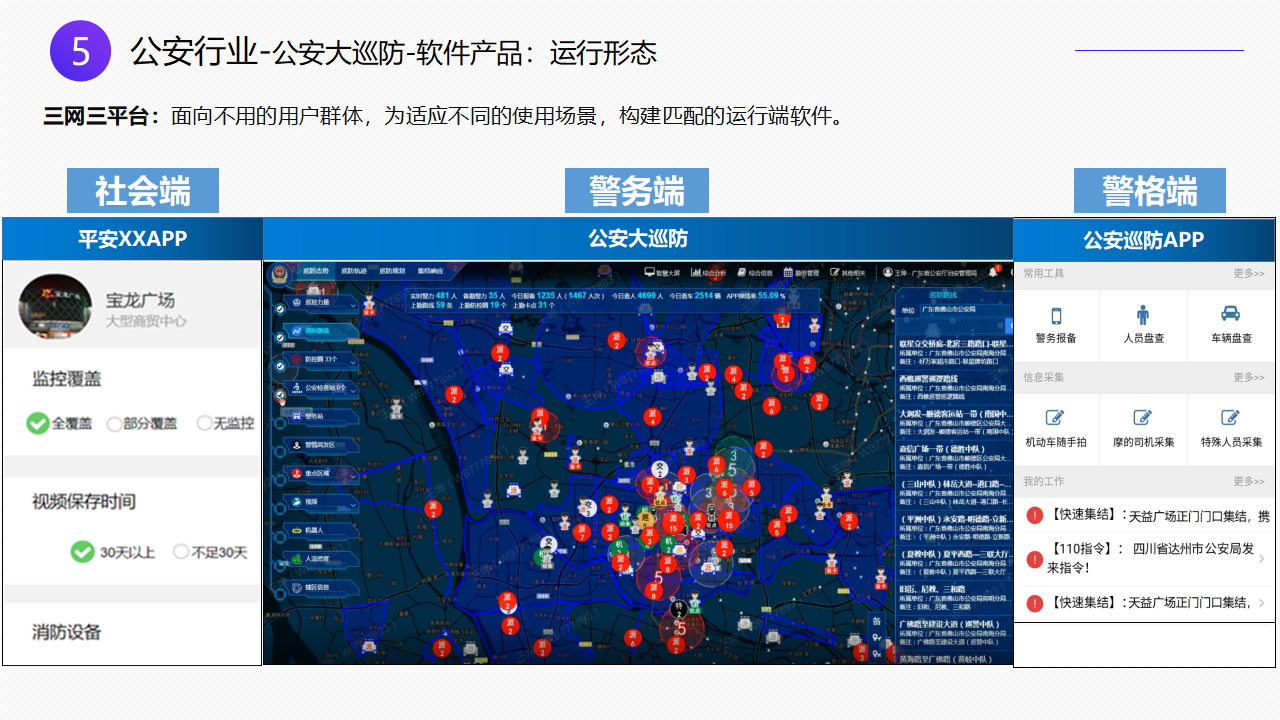Image resolution: width=1280 pixels, height=720 pixels.
Task: Click the 实时警力 481 人 statistic
Action: click(433, 296)
